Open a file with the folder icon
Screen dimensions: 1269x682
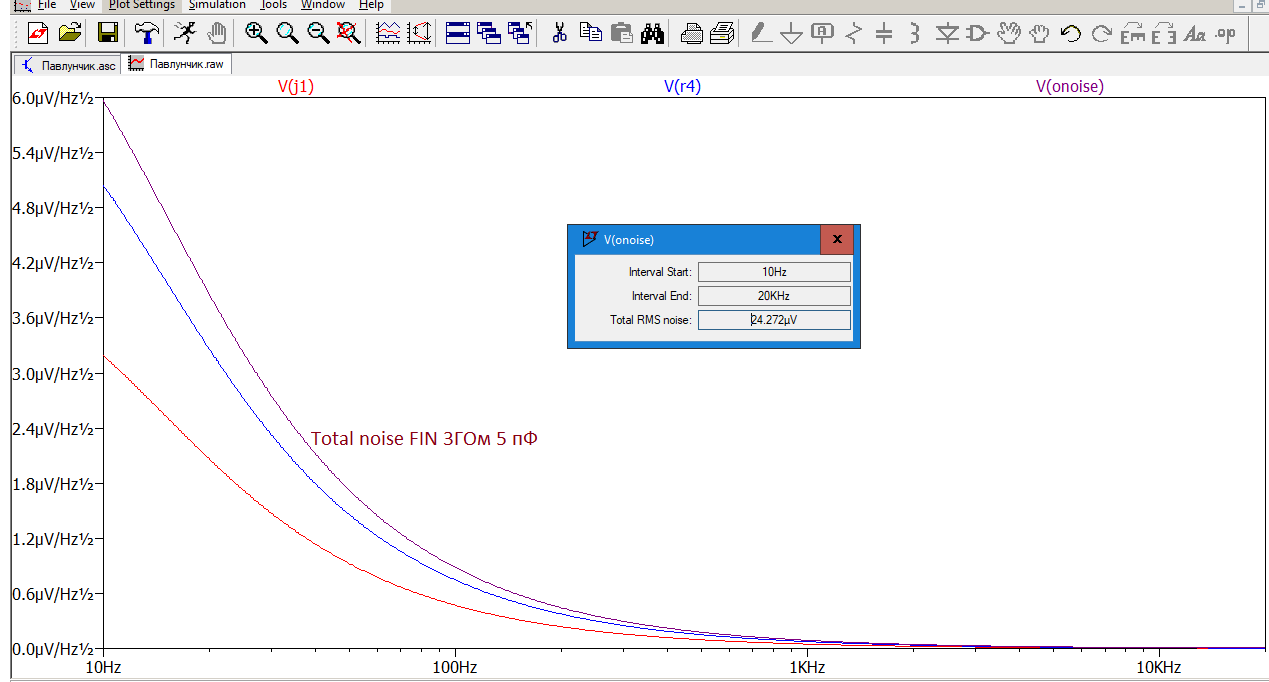69,33
